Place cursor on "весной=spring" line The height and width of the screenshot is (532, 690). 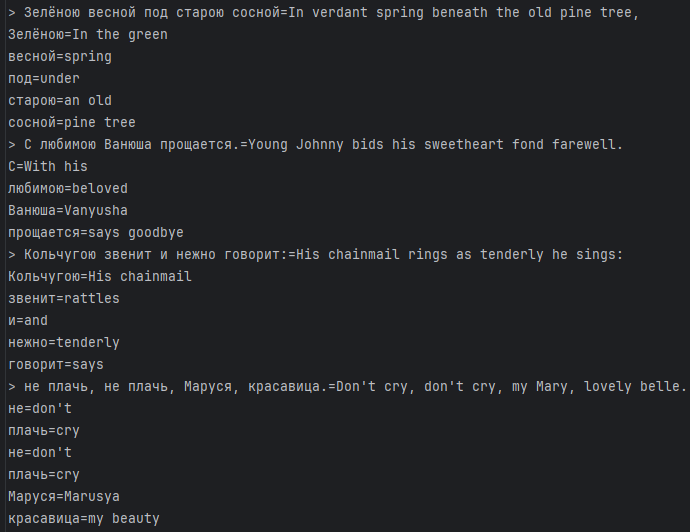click(x=60, y=56)
